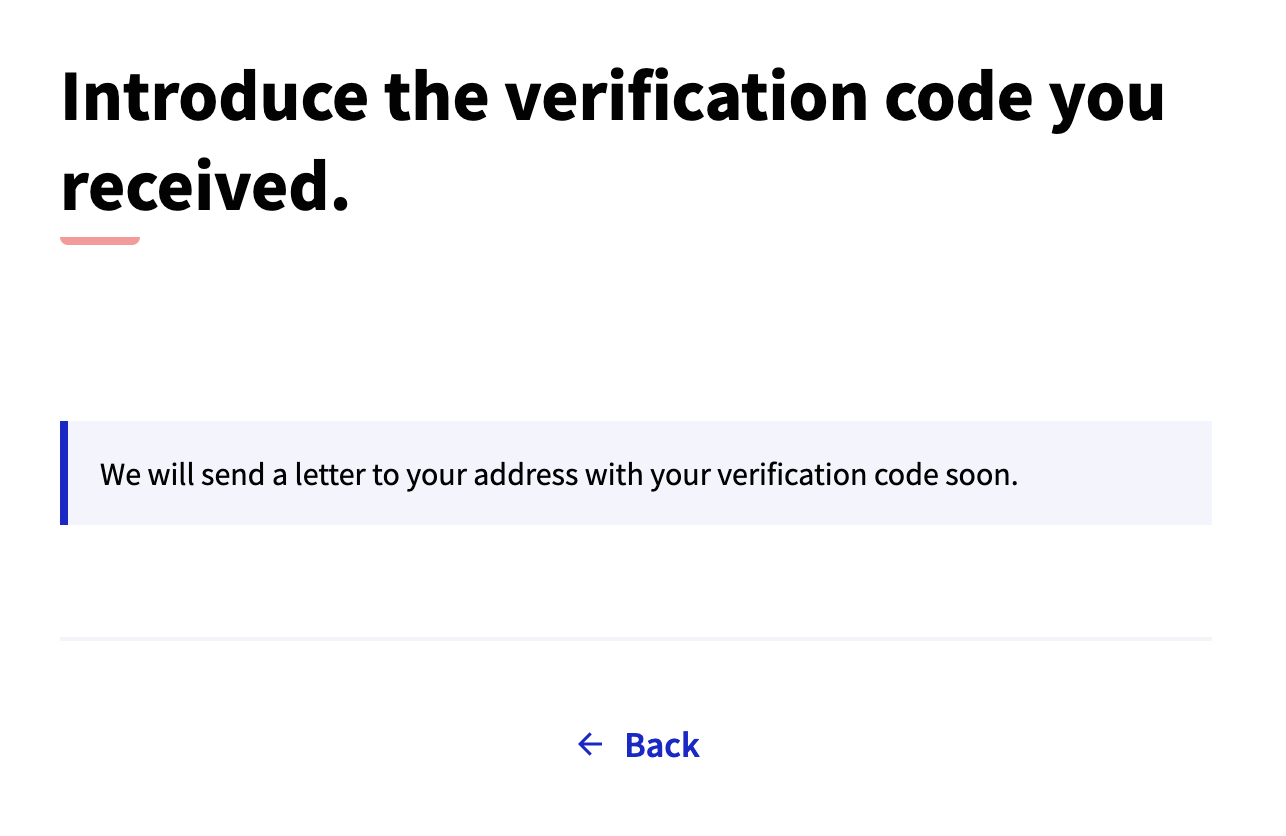Click the word "you" in the heading
Screen dimensions: 1286x836
coord(1110,97)
